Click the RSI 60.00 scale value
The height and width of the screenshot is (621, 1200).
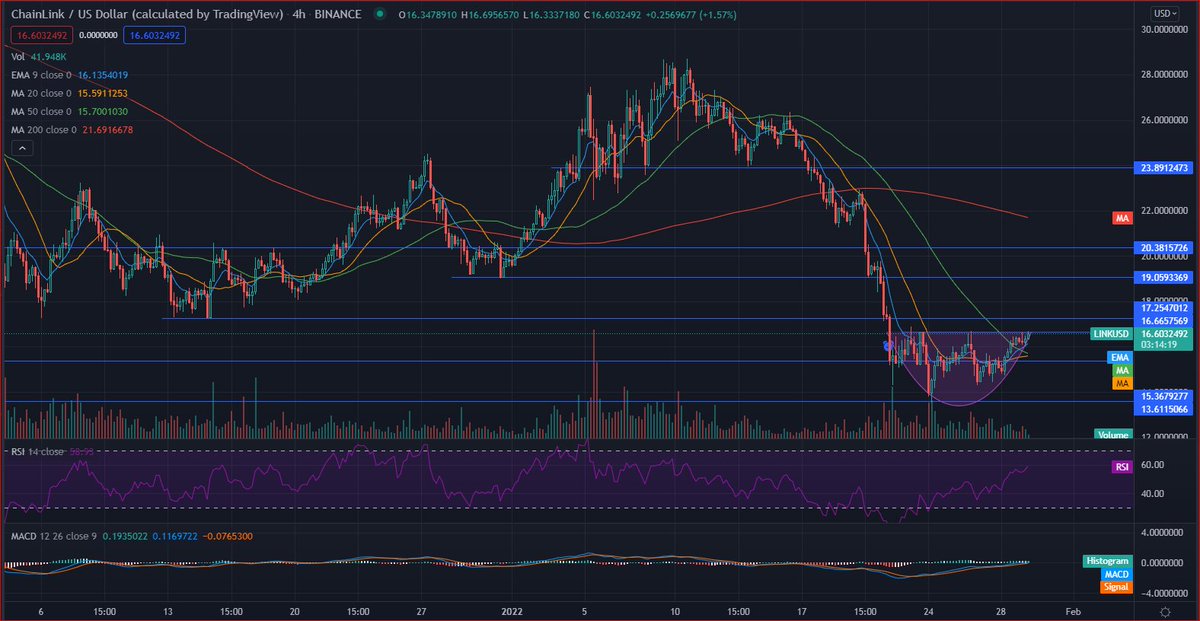[1150, 465]
